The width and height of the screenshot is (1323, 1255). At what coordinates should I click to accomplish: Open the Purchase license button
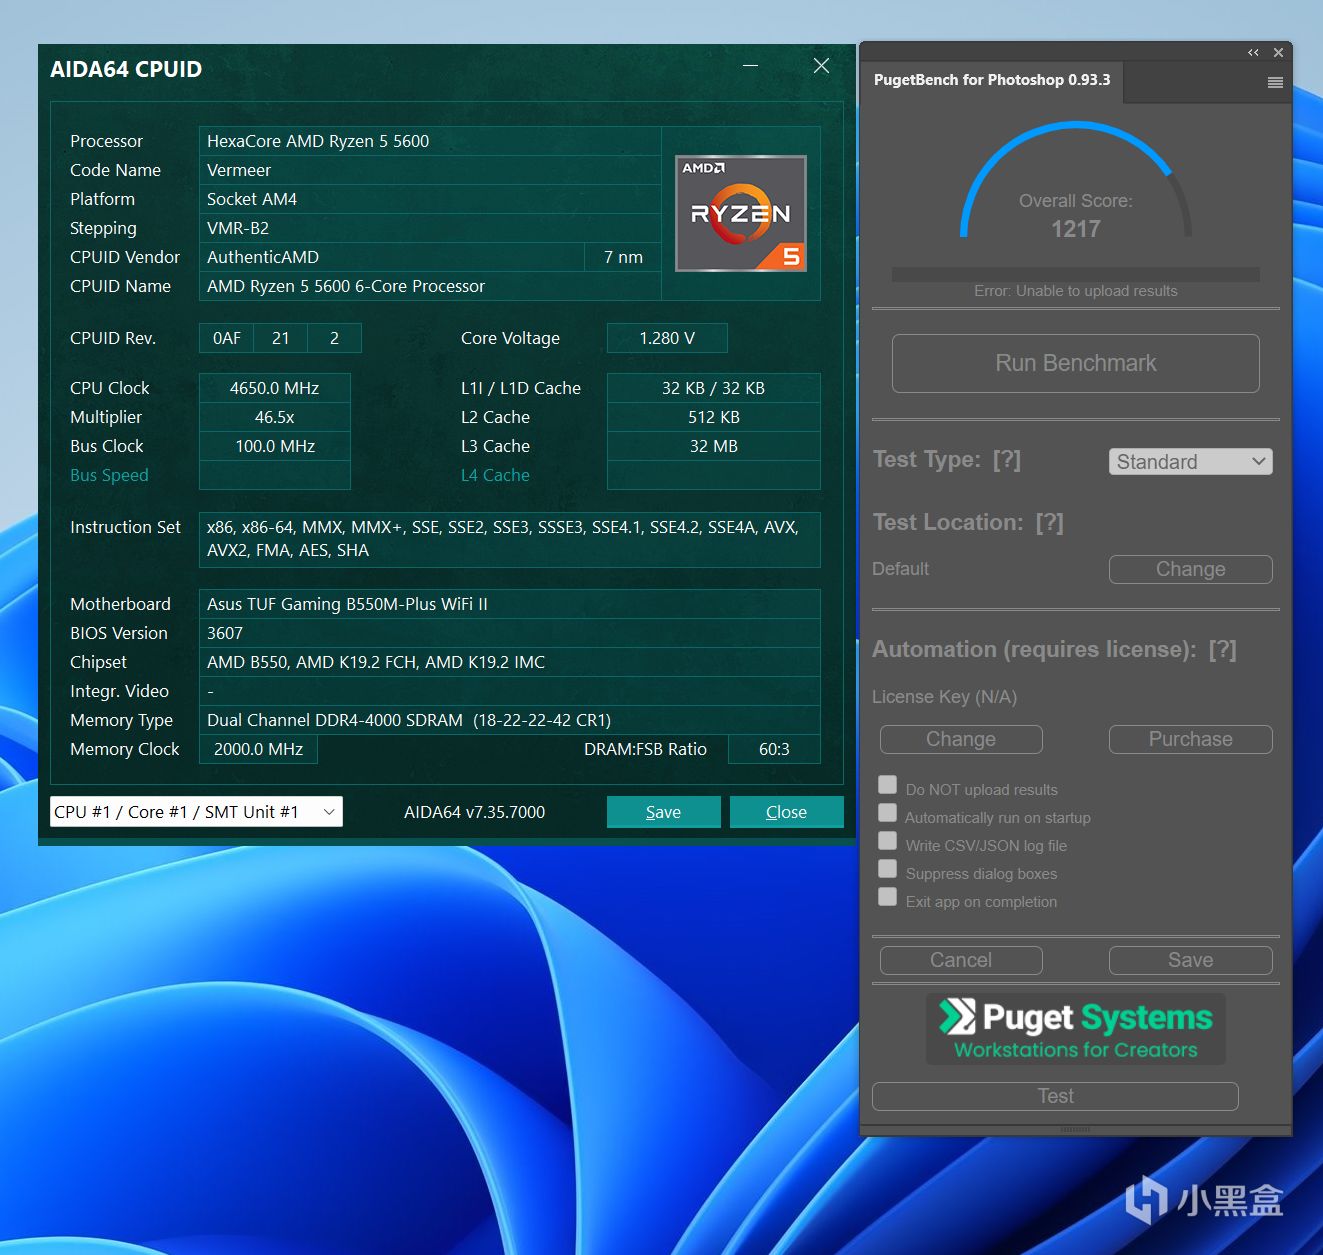(1190, 739)
